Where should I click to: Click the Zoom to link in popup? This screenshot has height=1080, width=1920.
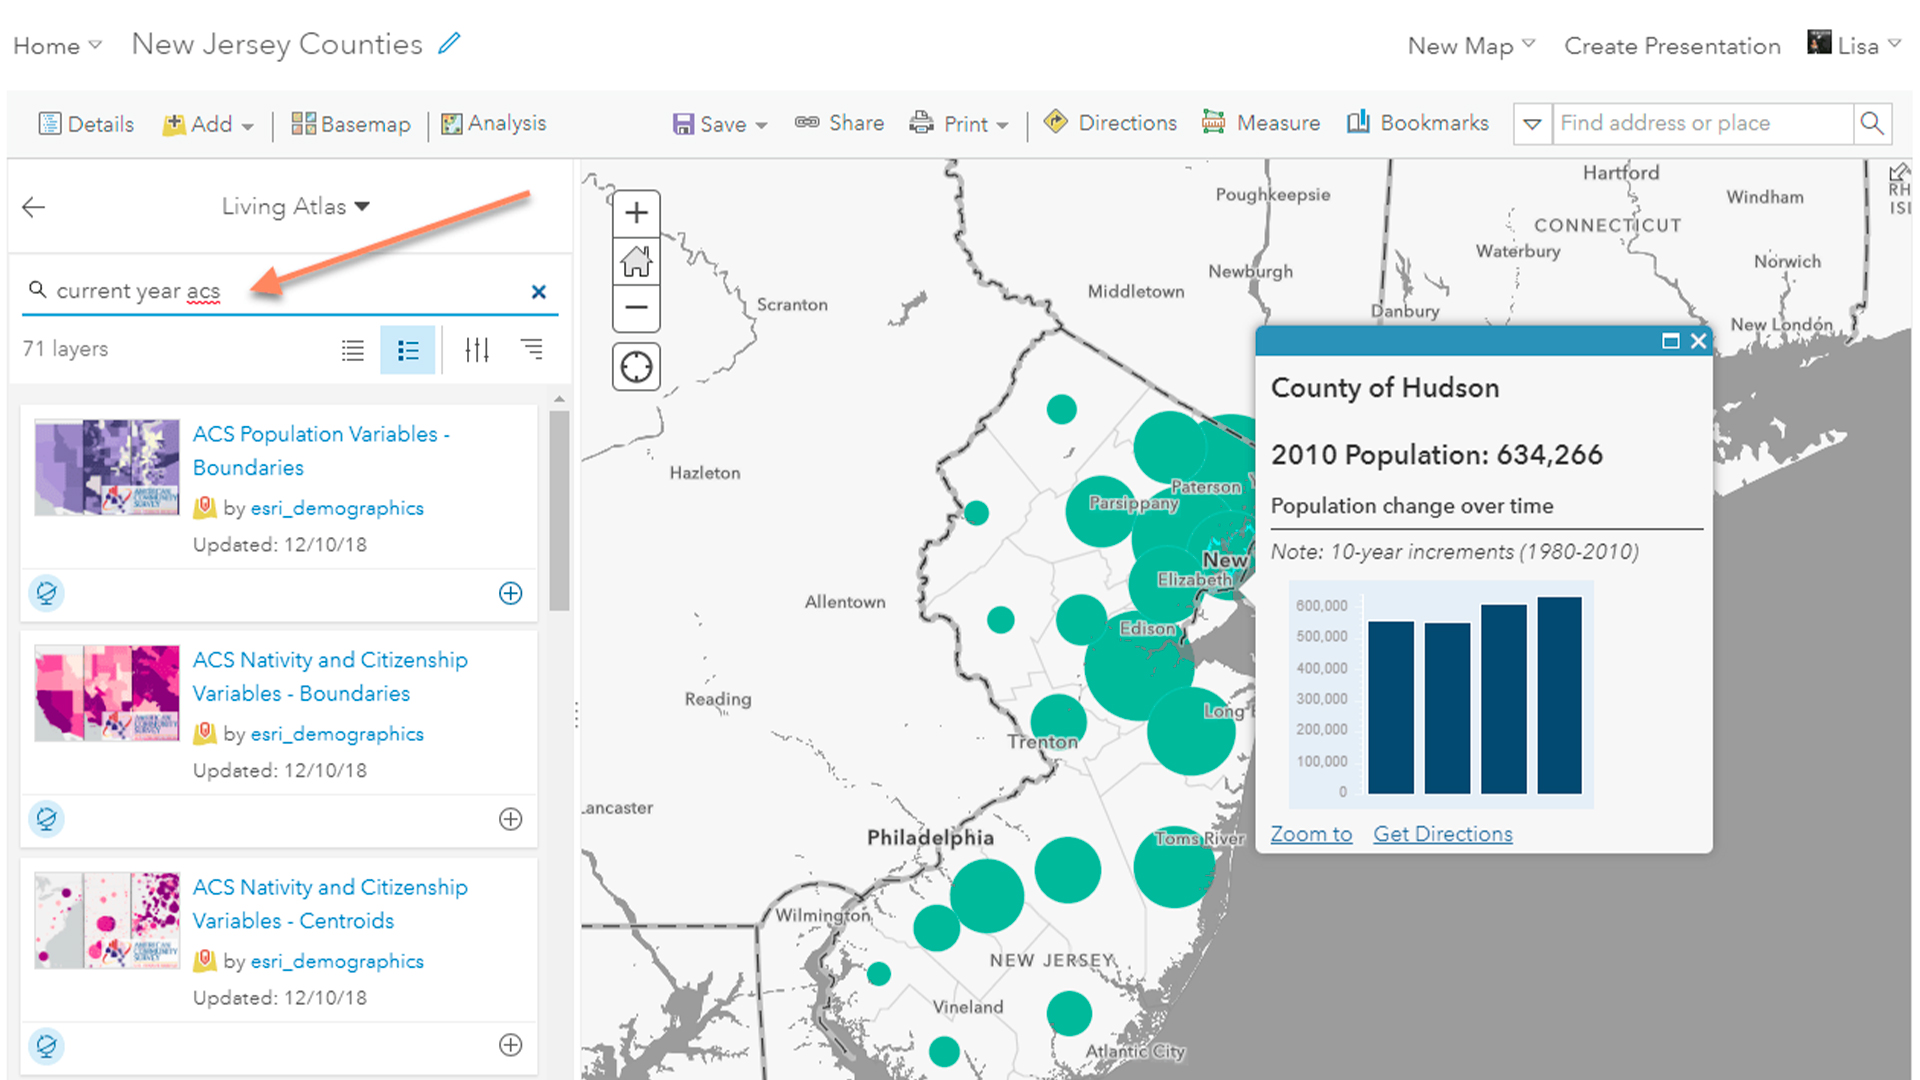[x=1310, y=834]
